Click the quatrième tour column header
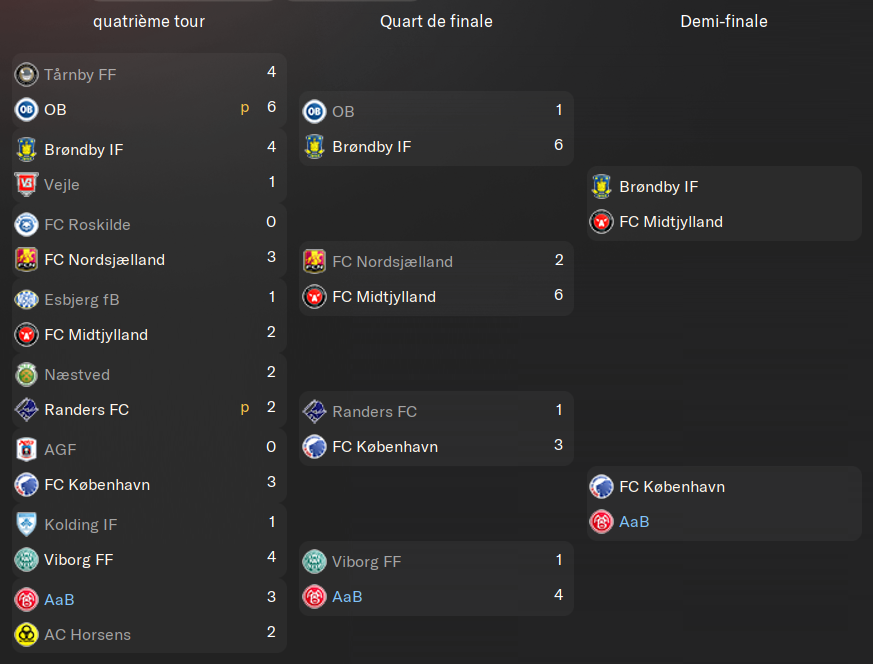 tap(149, 21)
